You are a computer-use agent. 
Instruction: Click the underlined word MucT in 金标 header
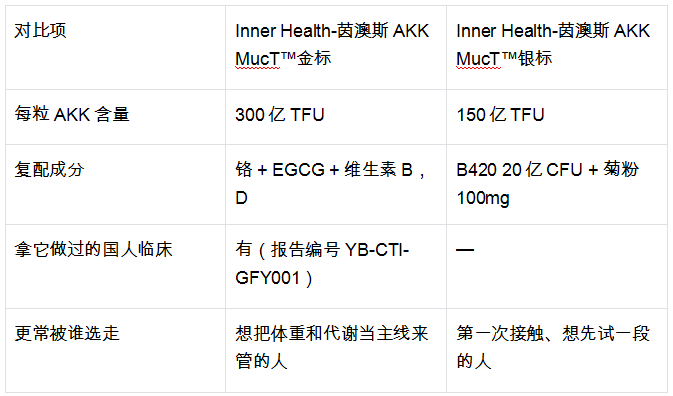[x=257, y=59]
